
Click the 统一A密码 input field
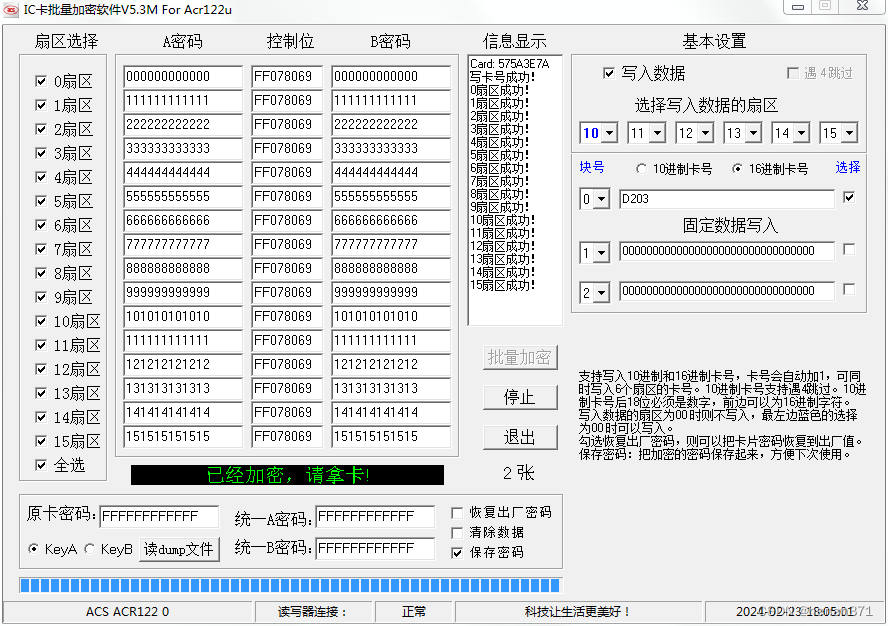[x=375, y=516]
